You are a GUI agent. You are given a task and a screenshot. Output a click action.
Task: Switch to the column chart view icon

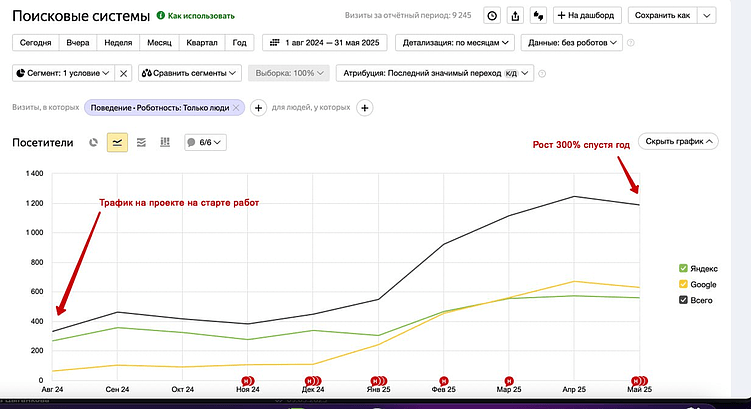(x=165, y=142)
